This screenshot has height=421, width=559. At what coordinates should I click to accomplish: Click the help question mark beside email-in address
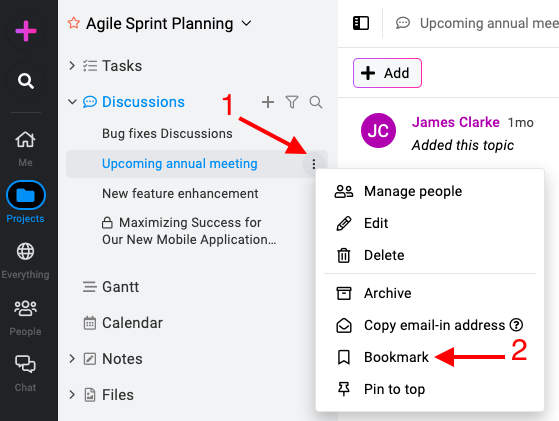pyautogui.click(x=516, y=325)
